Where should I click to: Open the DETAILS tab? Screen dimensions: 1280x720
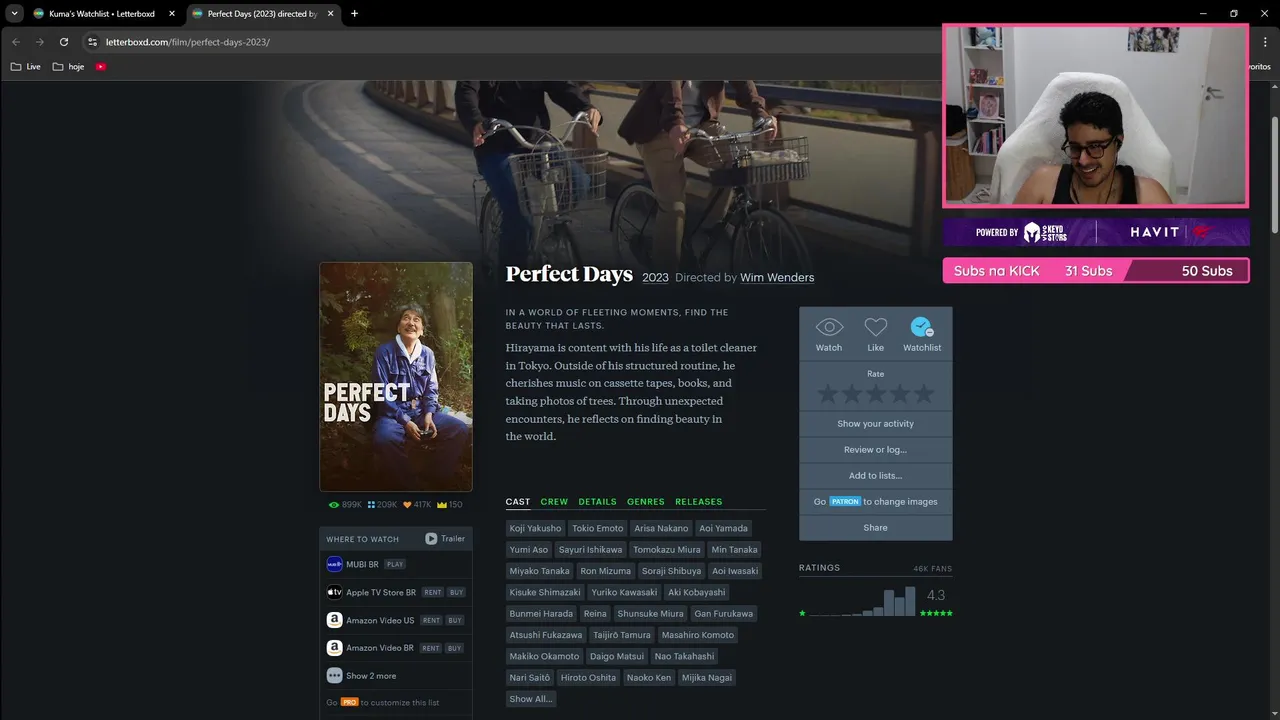[597, 502]
